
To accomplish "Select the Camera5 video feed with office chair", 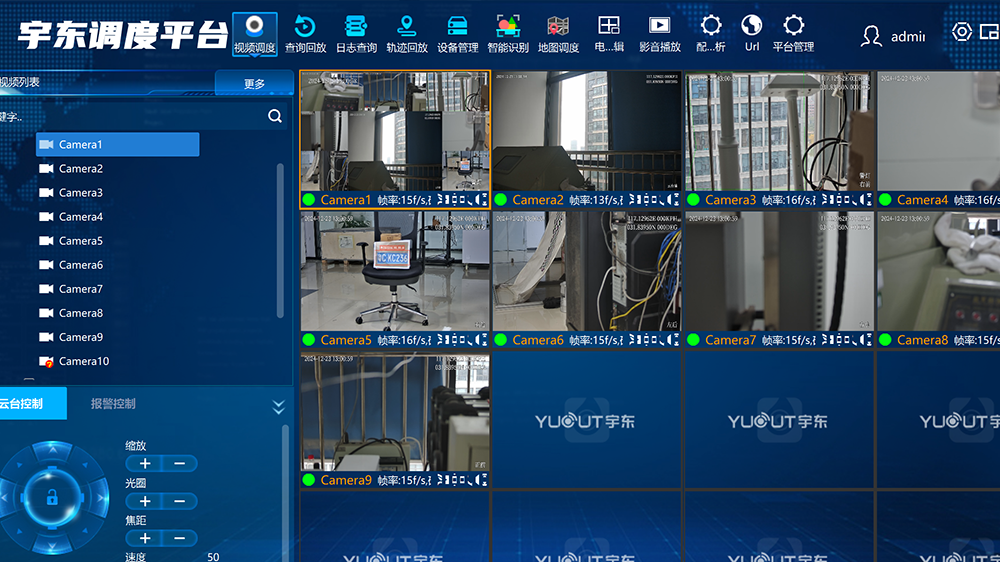I will click(395, 270).
